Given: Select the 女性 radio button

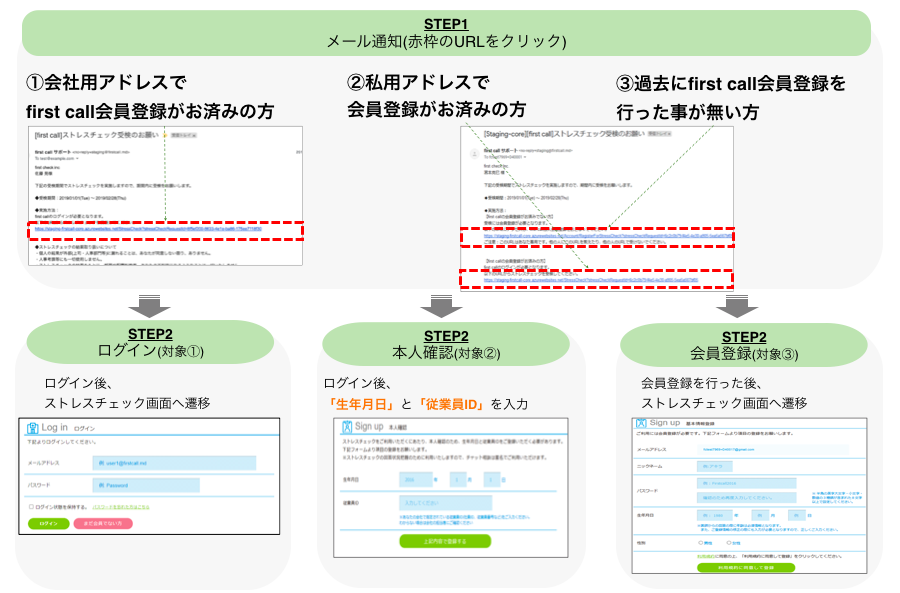Looking at the screenshot, I should click(728, 542).
